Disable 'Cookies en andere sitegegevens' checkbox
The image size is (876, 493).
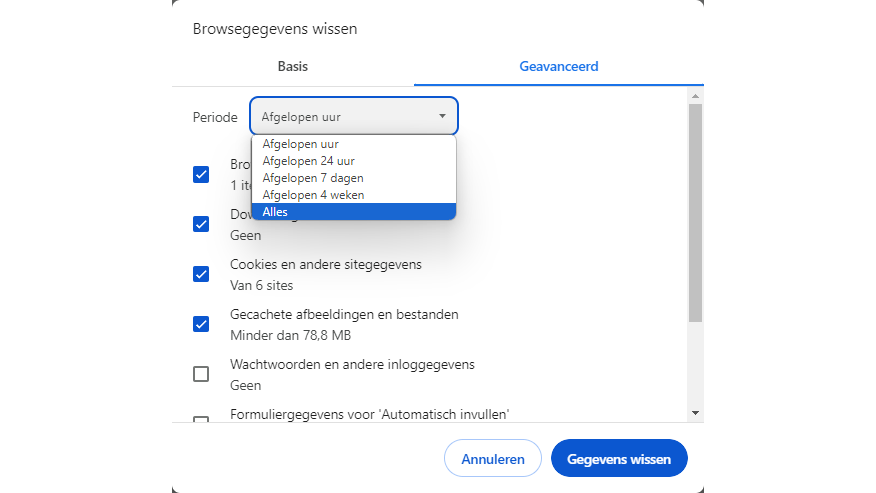[201, 274]
